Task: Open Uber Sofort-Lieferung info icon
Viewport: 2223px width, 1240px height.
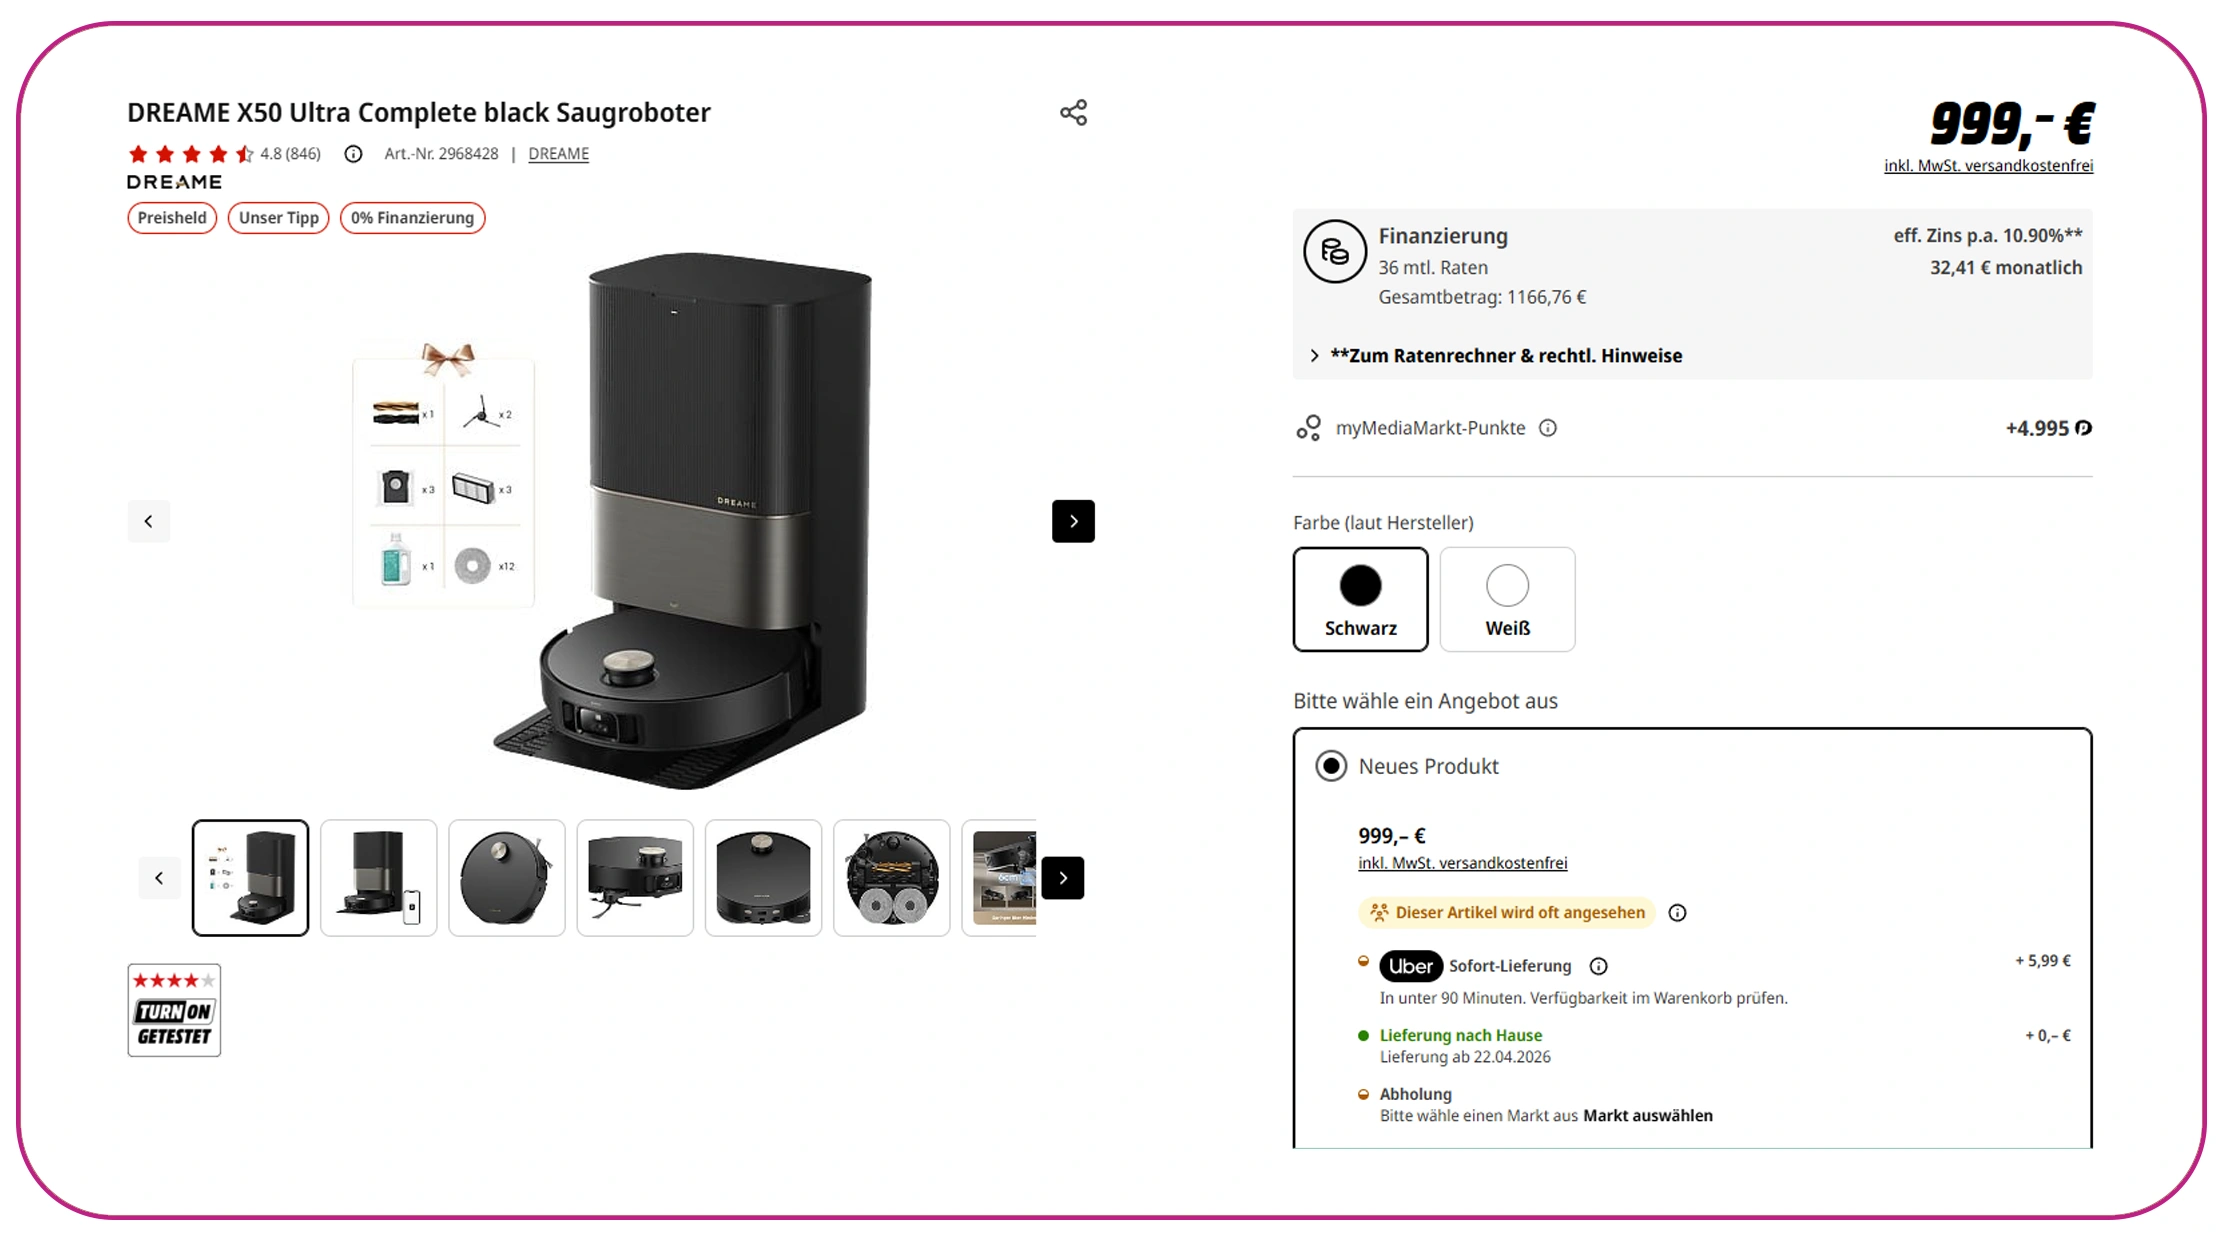Action: pyautogui.click(x=1599, y=966)
